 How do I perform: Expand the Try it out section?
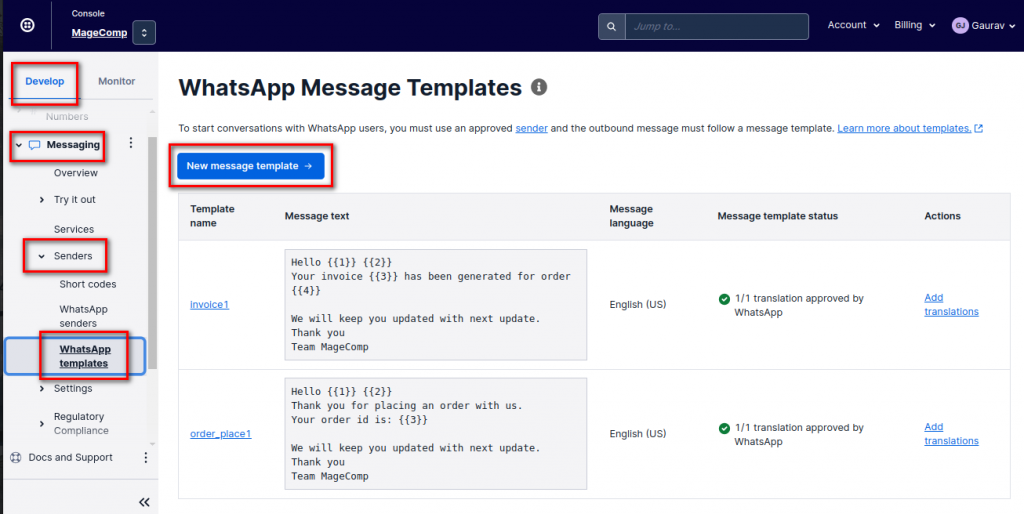(41, 201)
